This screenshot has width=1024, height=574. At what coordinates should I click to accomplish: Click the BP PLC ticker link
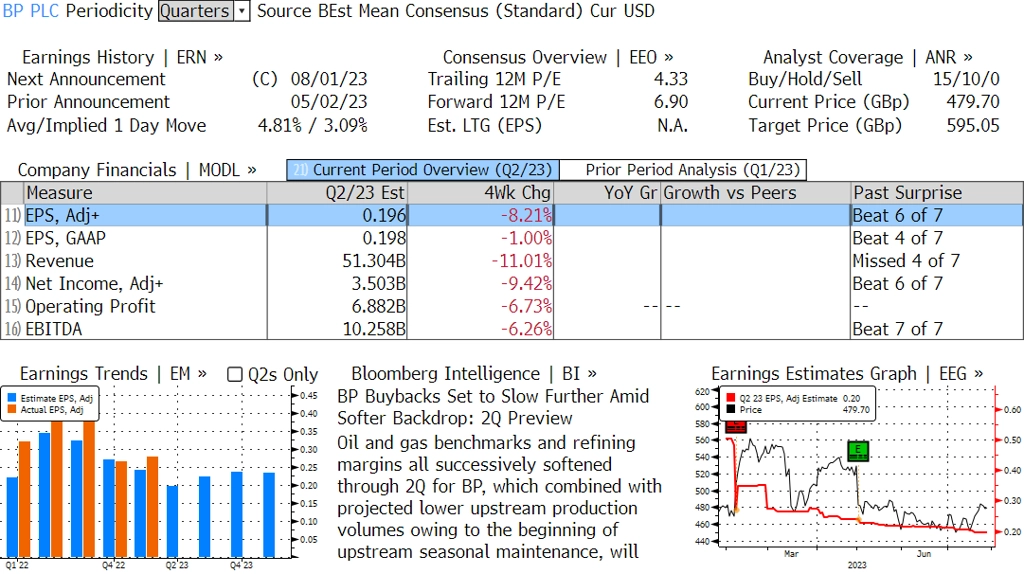[x=31, y=11]
